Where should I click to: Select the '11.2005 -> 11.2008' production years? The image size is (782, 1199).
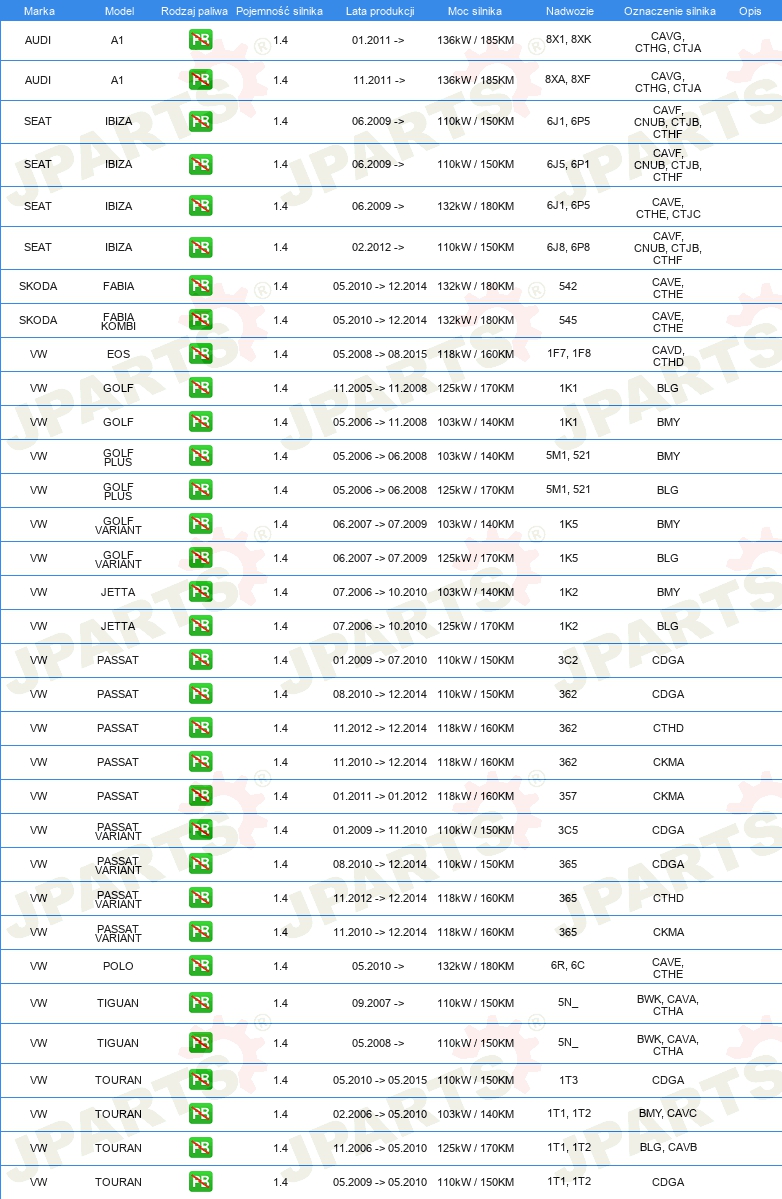[x=380, y=388]
